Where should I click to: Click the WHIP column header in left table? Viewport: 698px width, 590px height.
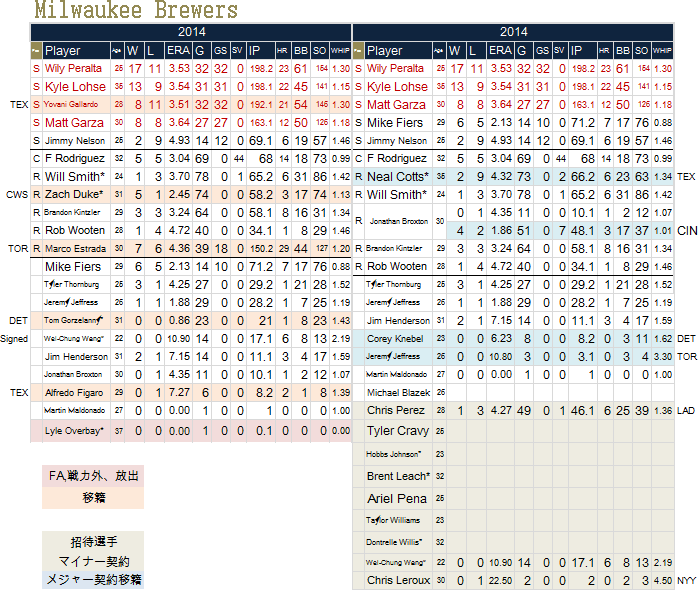click(x=340, y=51)
